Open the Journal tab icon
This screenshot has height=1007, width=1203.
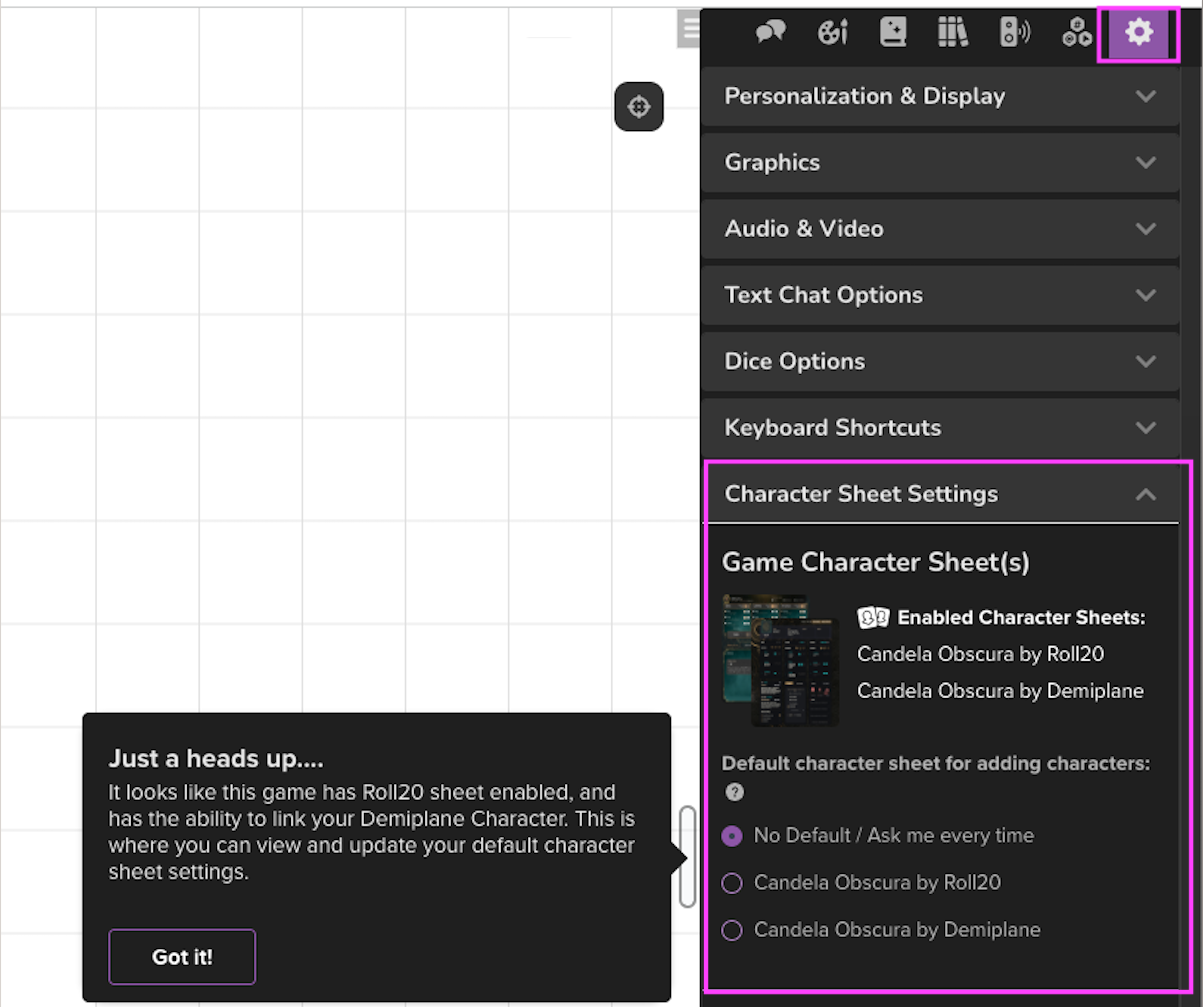[x=893, y=33]
